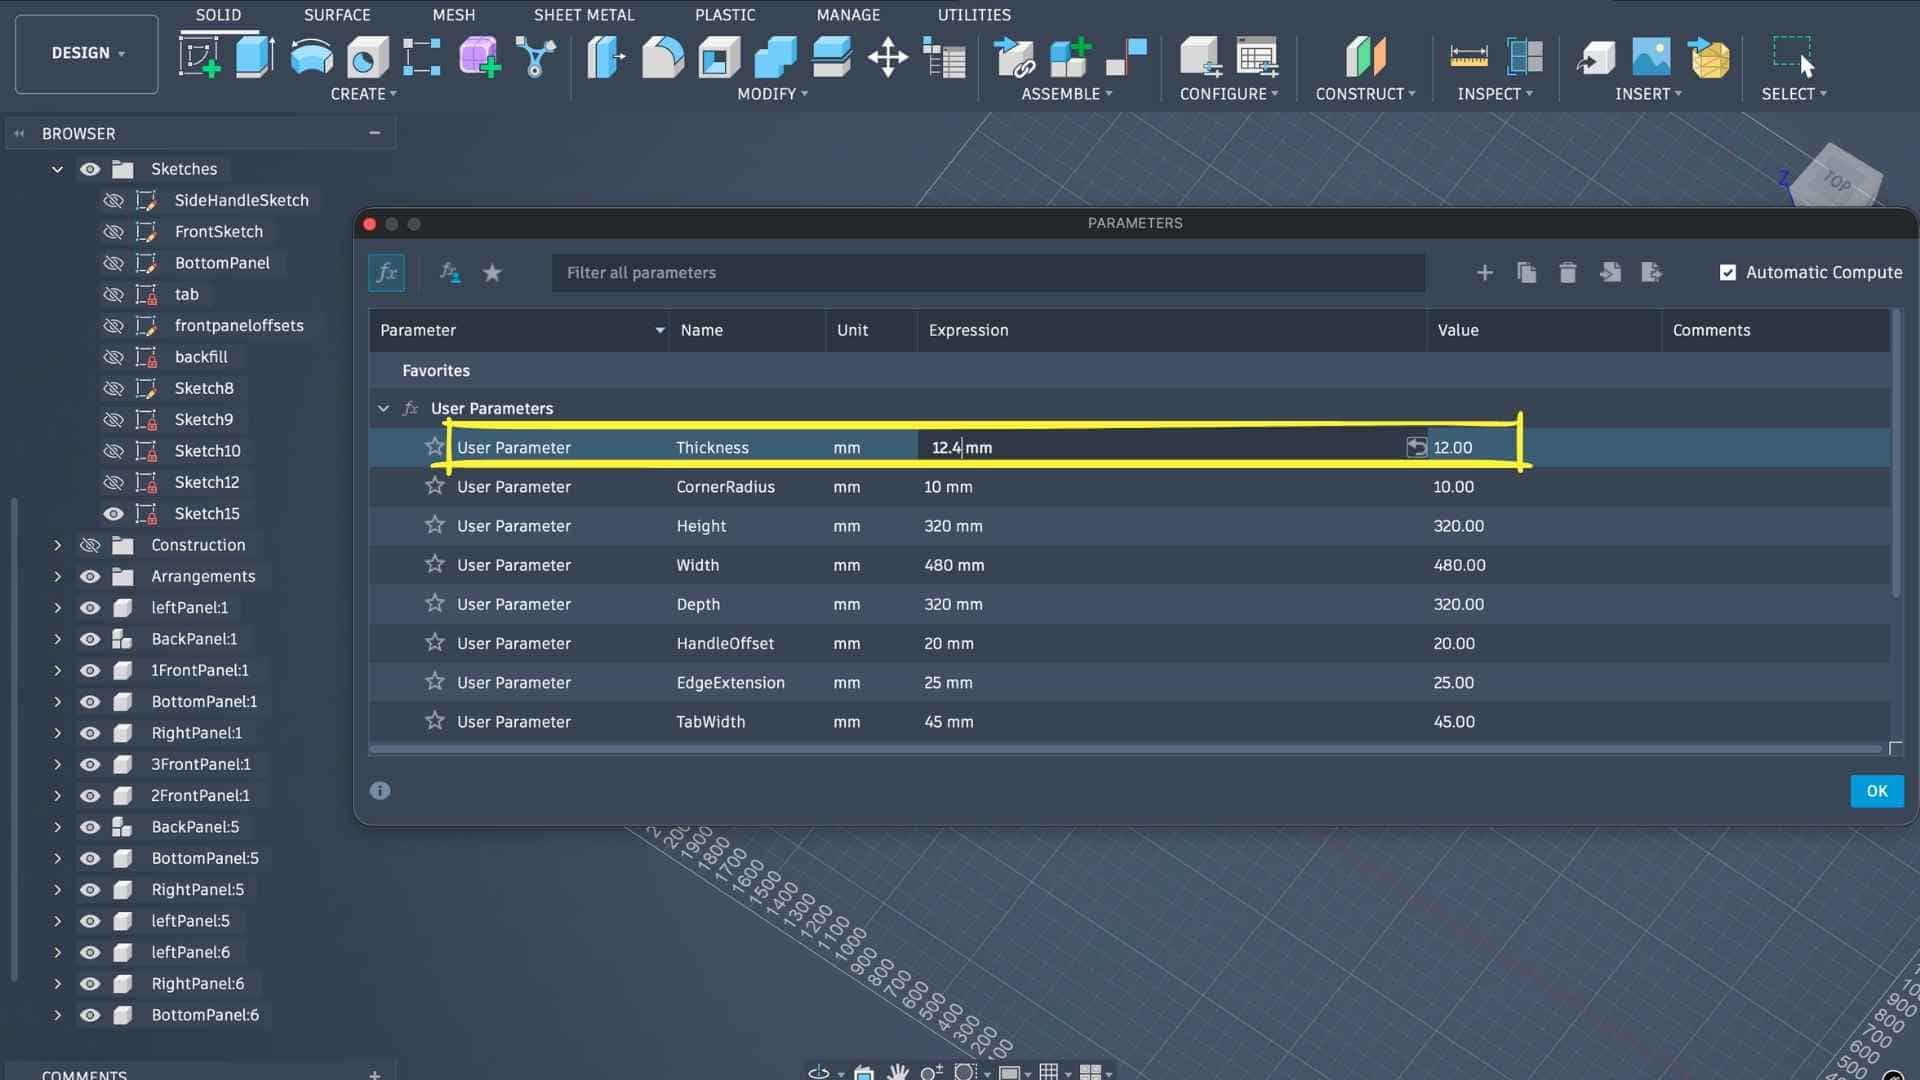Screen dimensions: 1920x1080
Task: Select the Create Sketch tool
Action: (199, 57)
